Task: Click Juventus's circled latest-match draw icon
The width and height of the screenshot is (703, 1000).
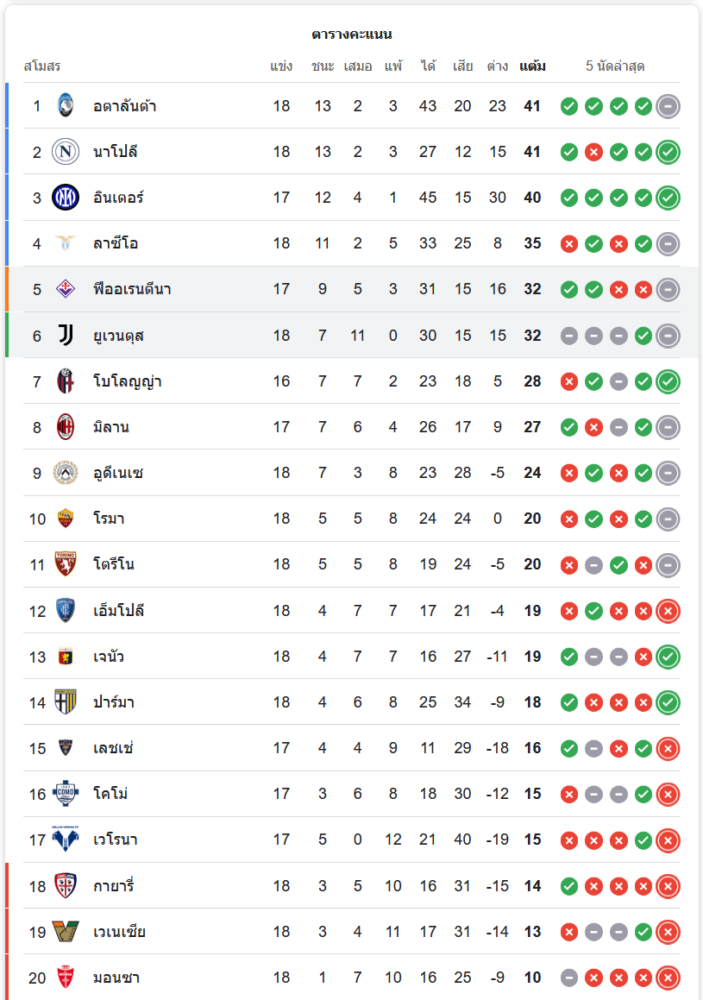Action: pyautogui.click(x=668, y=336)
